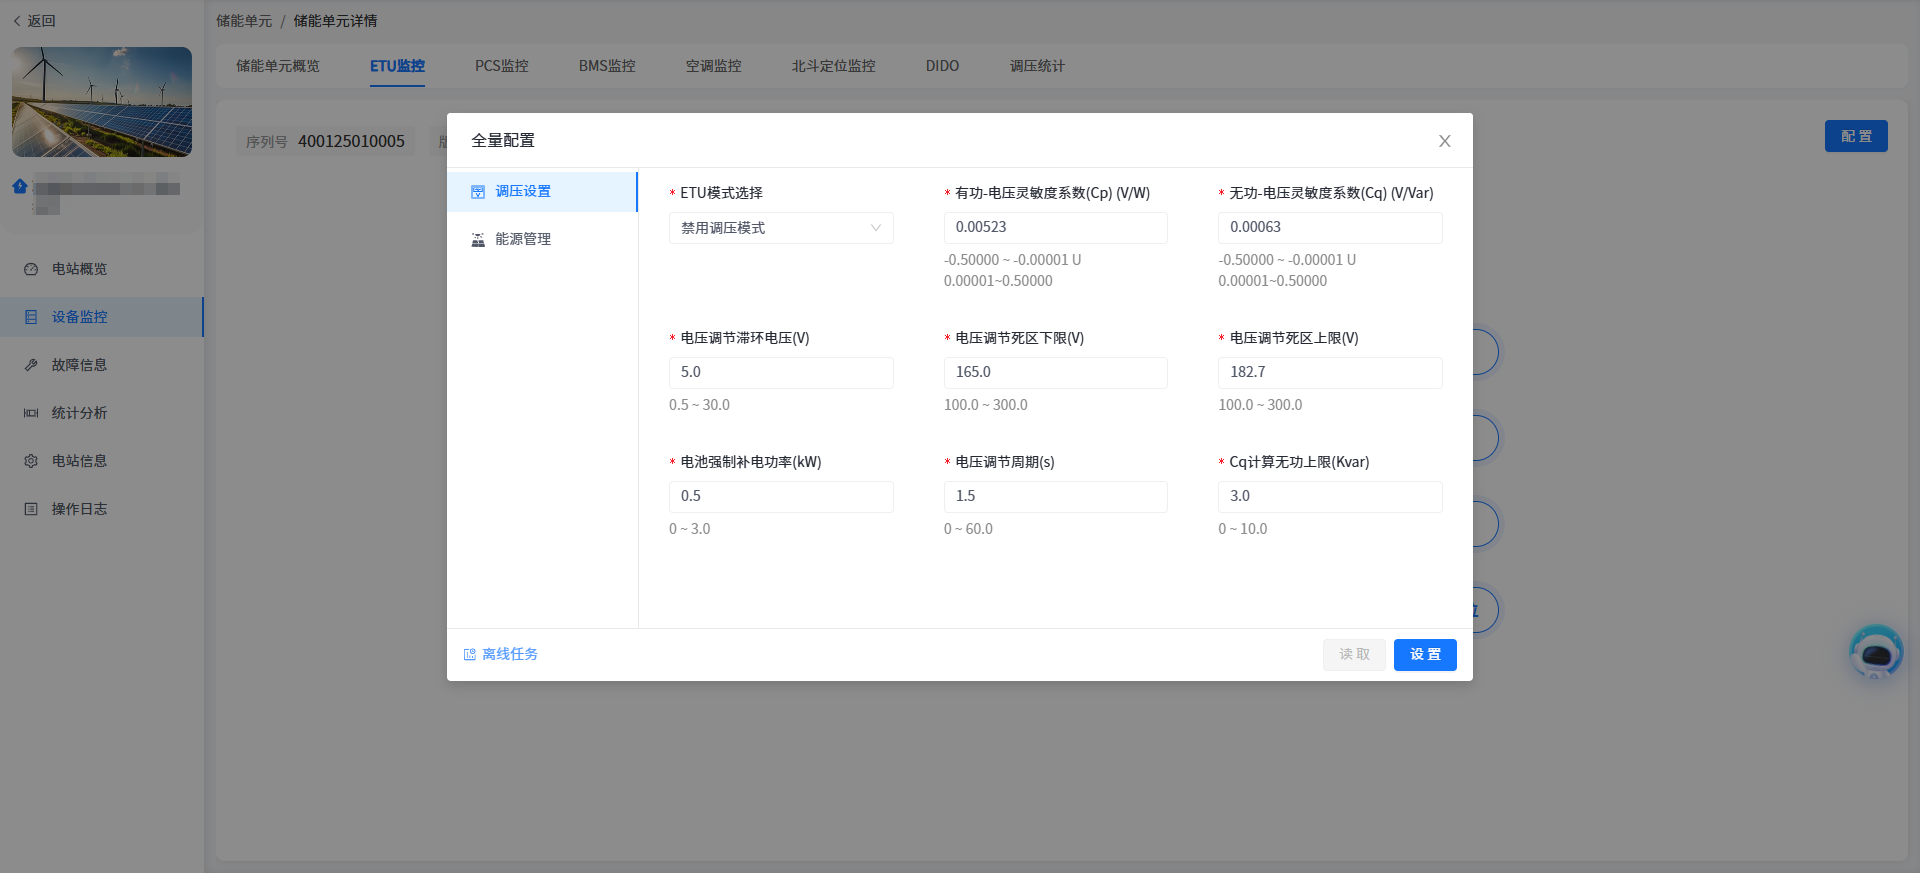Open the assistant robot chat icon
Image resolution: width=1920 pixels, height=873 pixels.
tap(1875, 652)
